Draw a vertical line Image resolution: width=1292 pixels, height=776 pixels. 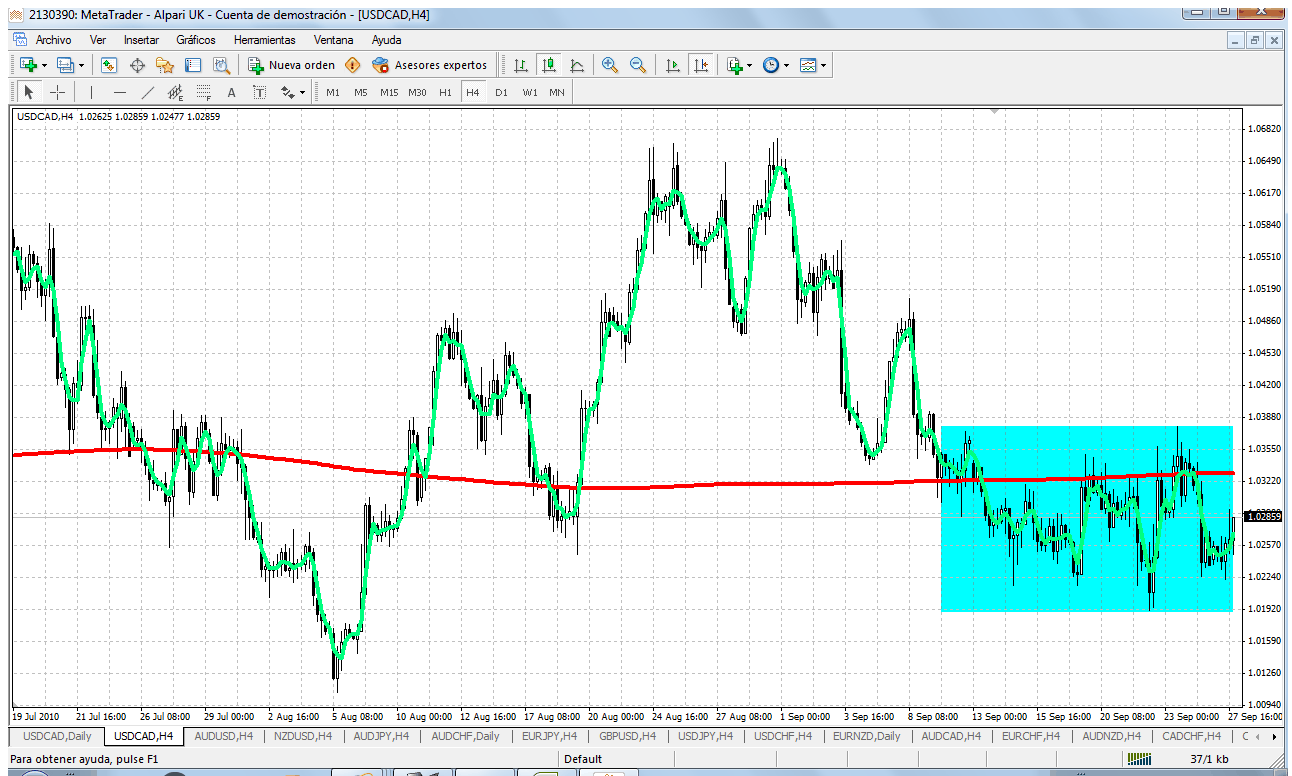pyautogui.click(x=91, y=92)
